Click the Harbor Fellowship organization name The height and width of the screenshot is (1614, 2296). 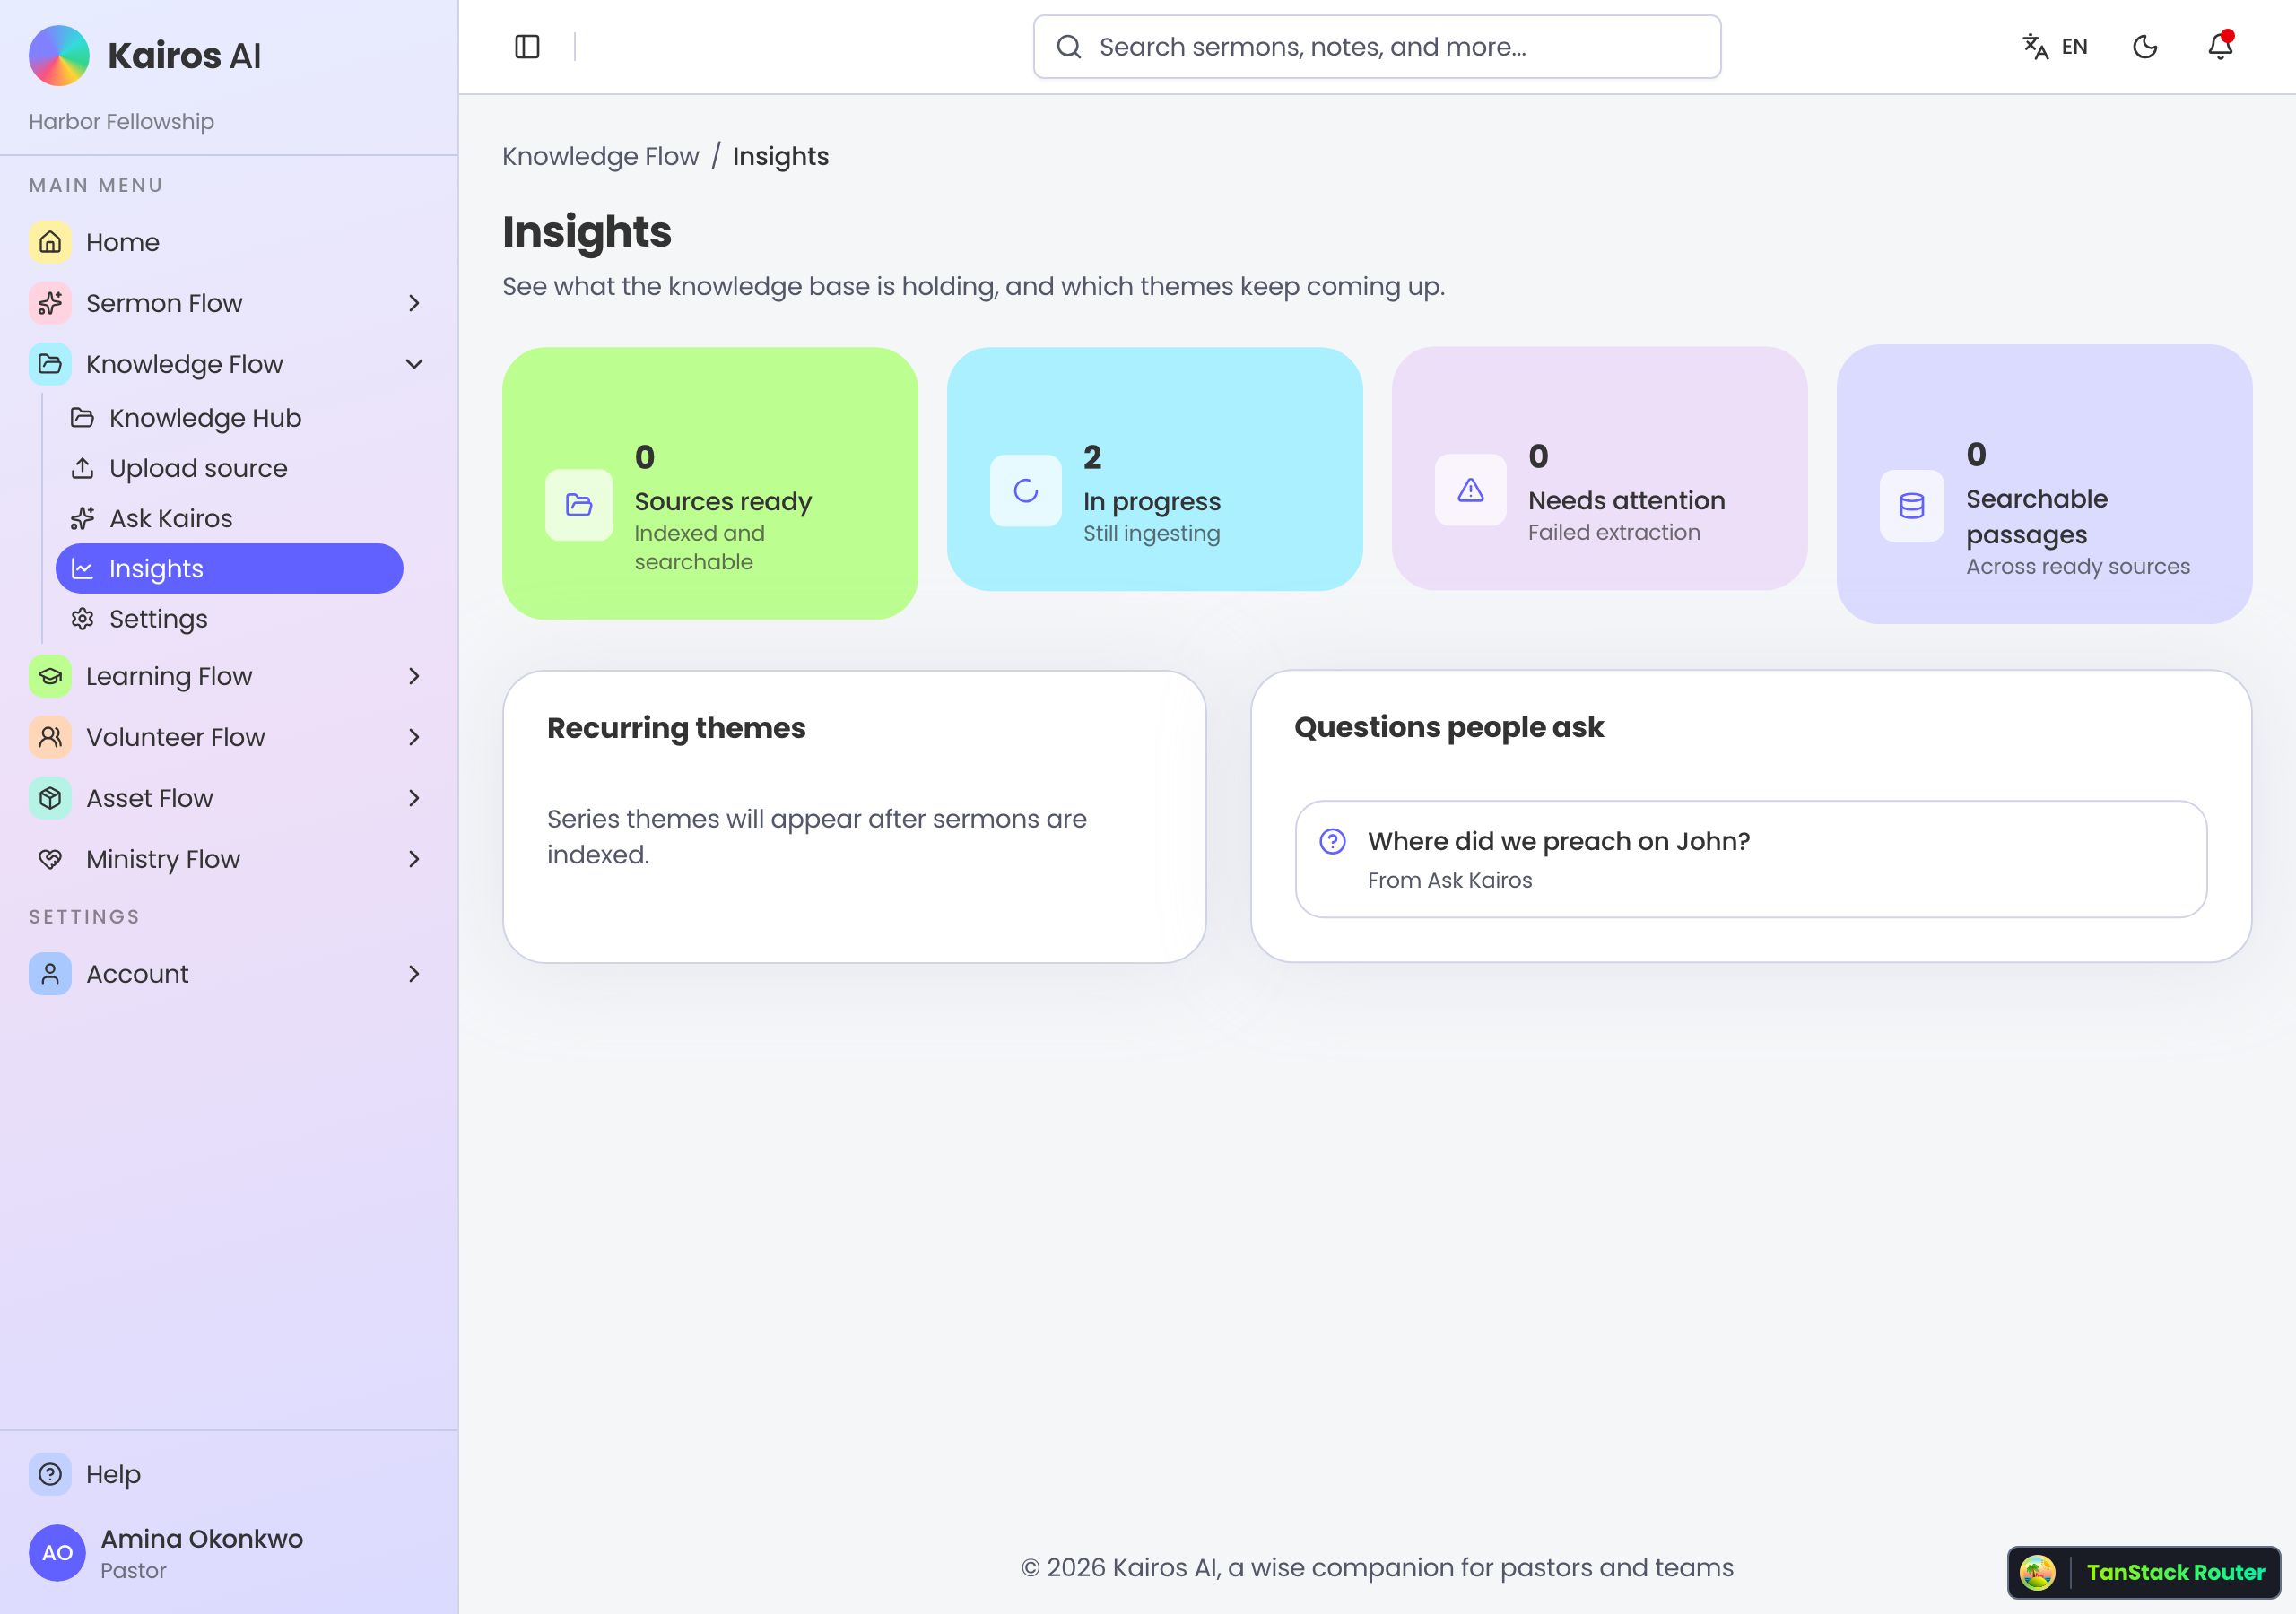tap(121, 121)
